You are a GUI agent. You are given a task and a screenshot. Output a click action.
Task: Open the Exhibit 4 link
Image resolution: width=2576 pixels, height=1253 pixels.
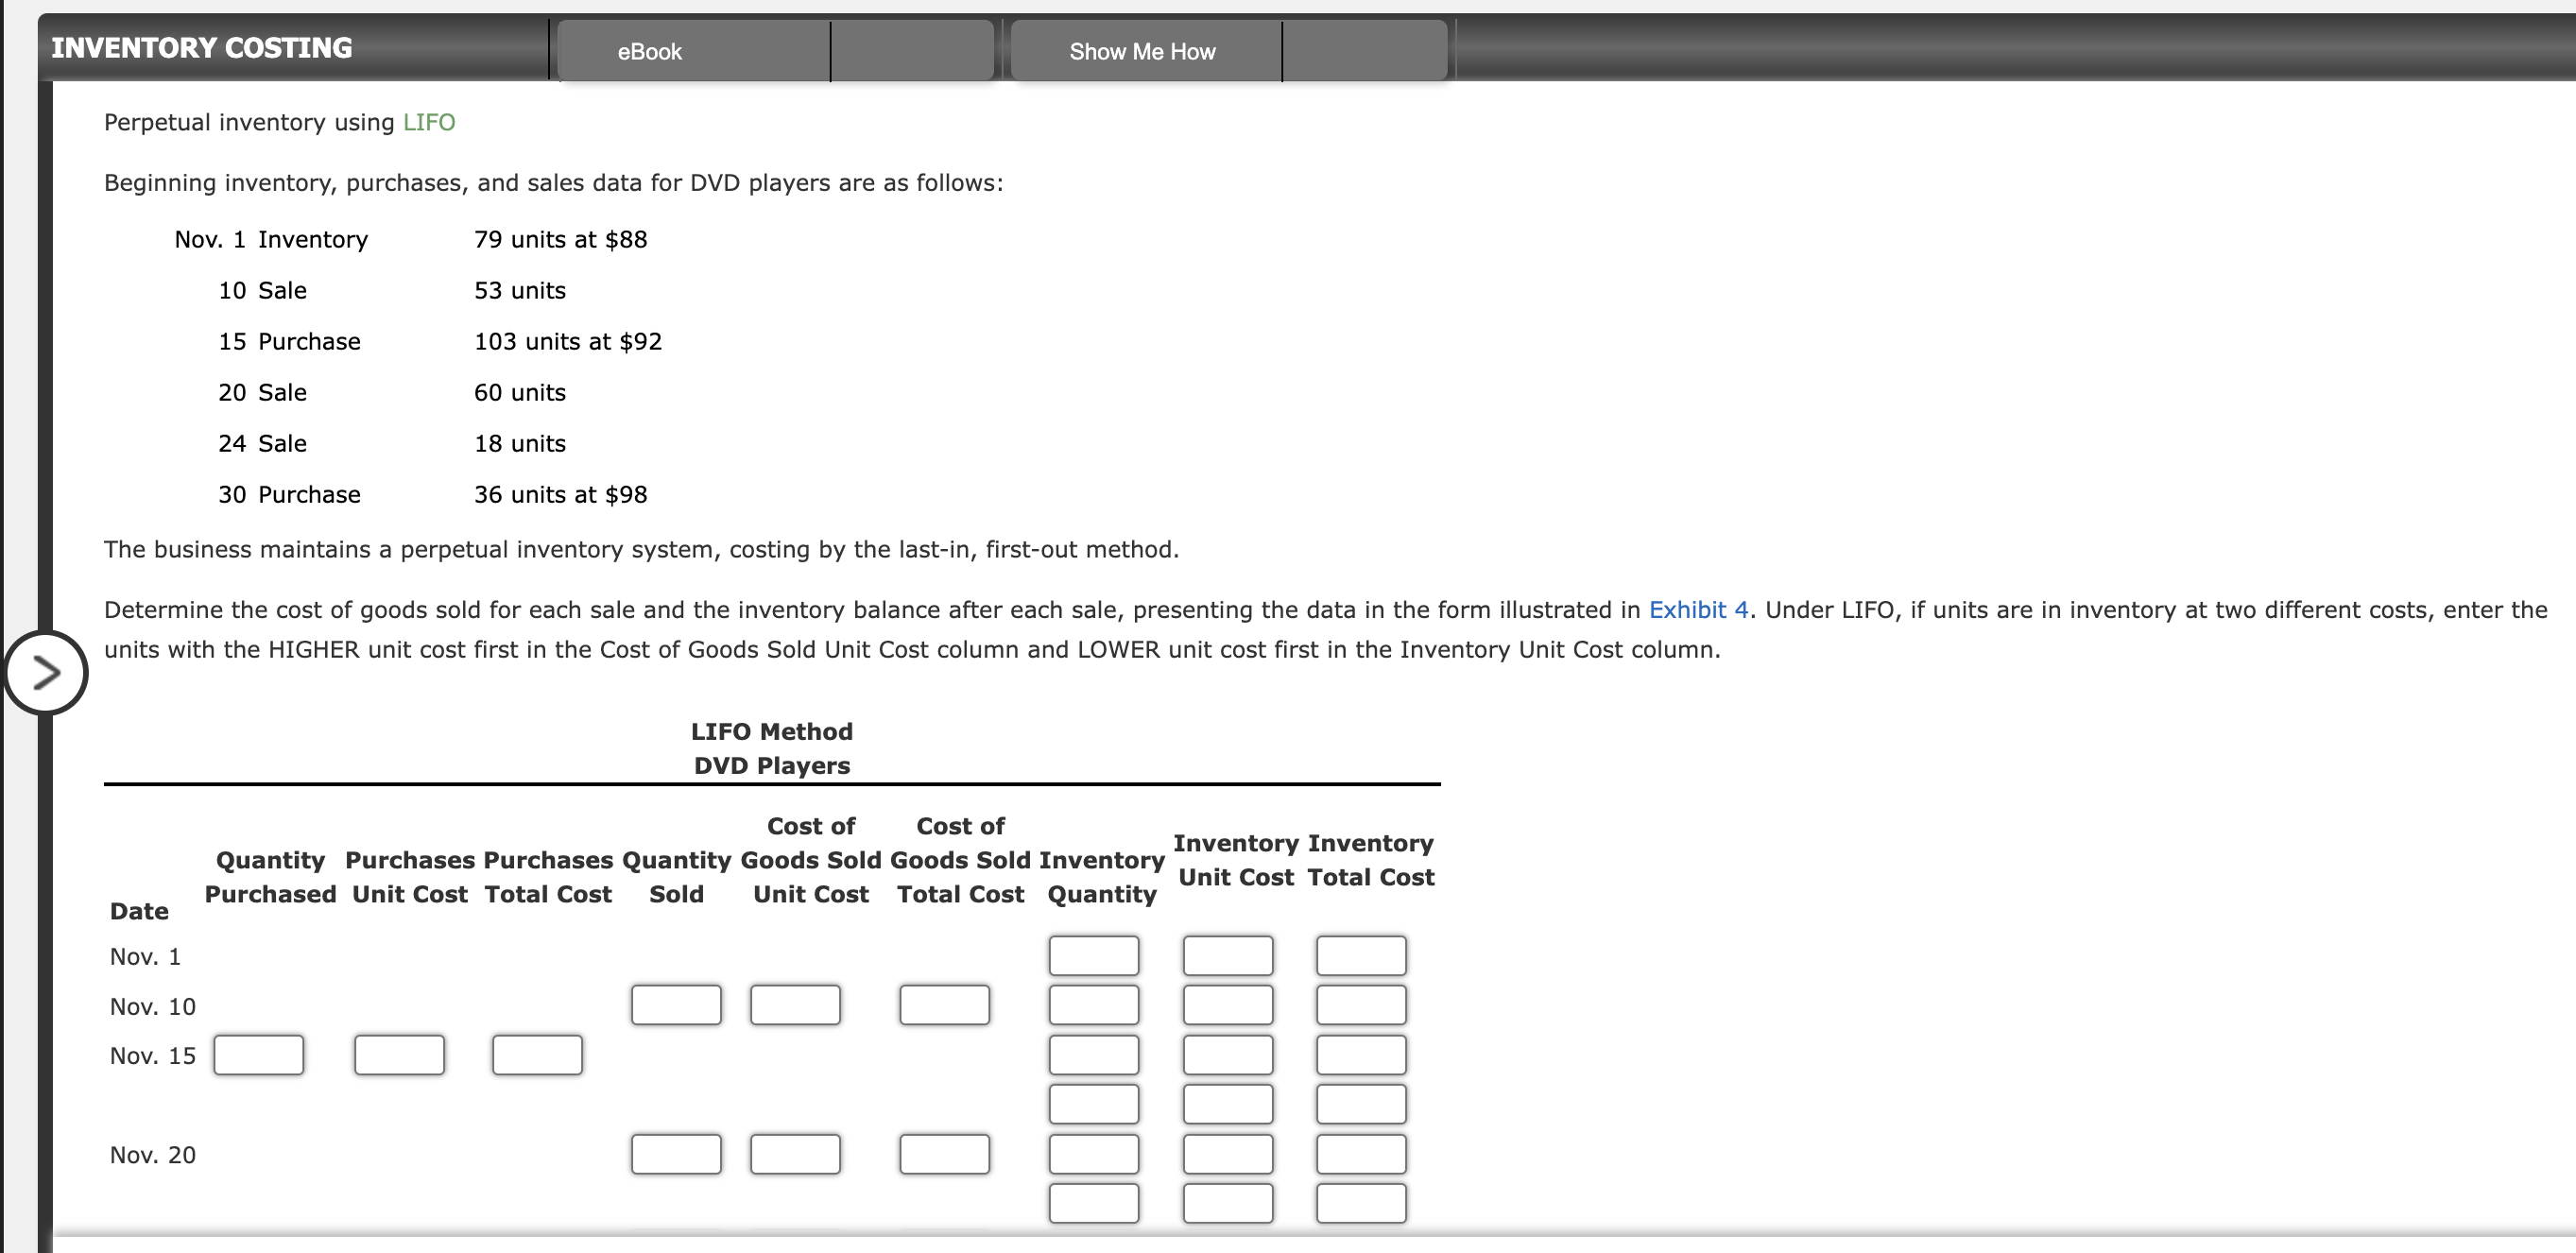point(1698,609)
